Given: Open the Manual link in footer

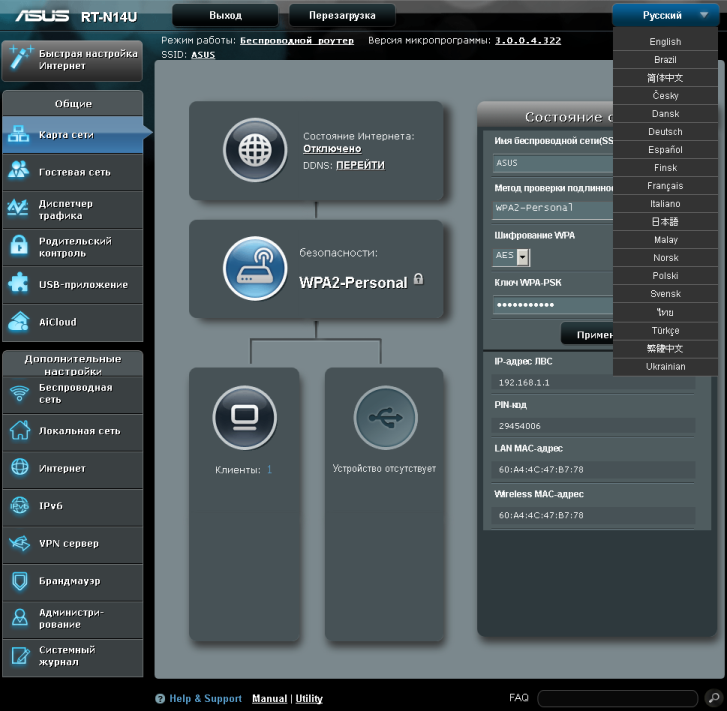Looking at the screenshot, I should [x=269, y=698].
